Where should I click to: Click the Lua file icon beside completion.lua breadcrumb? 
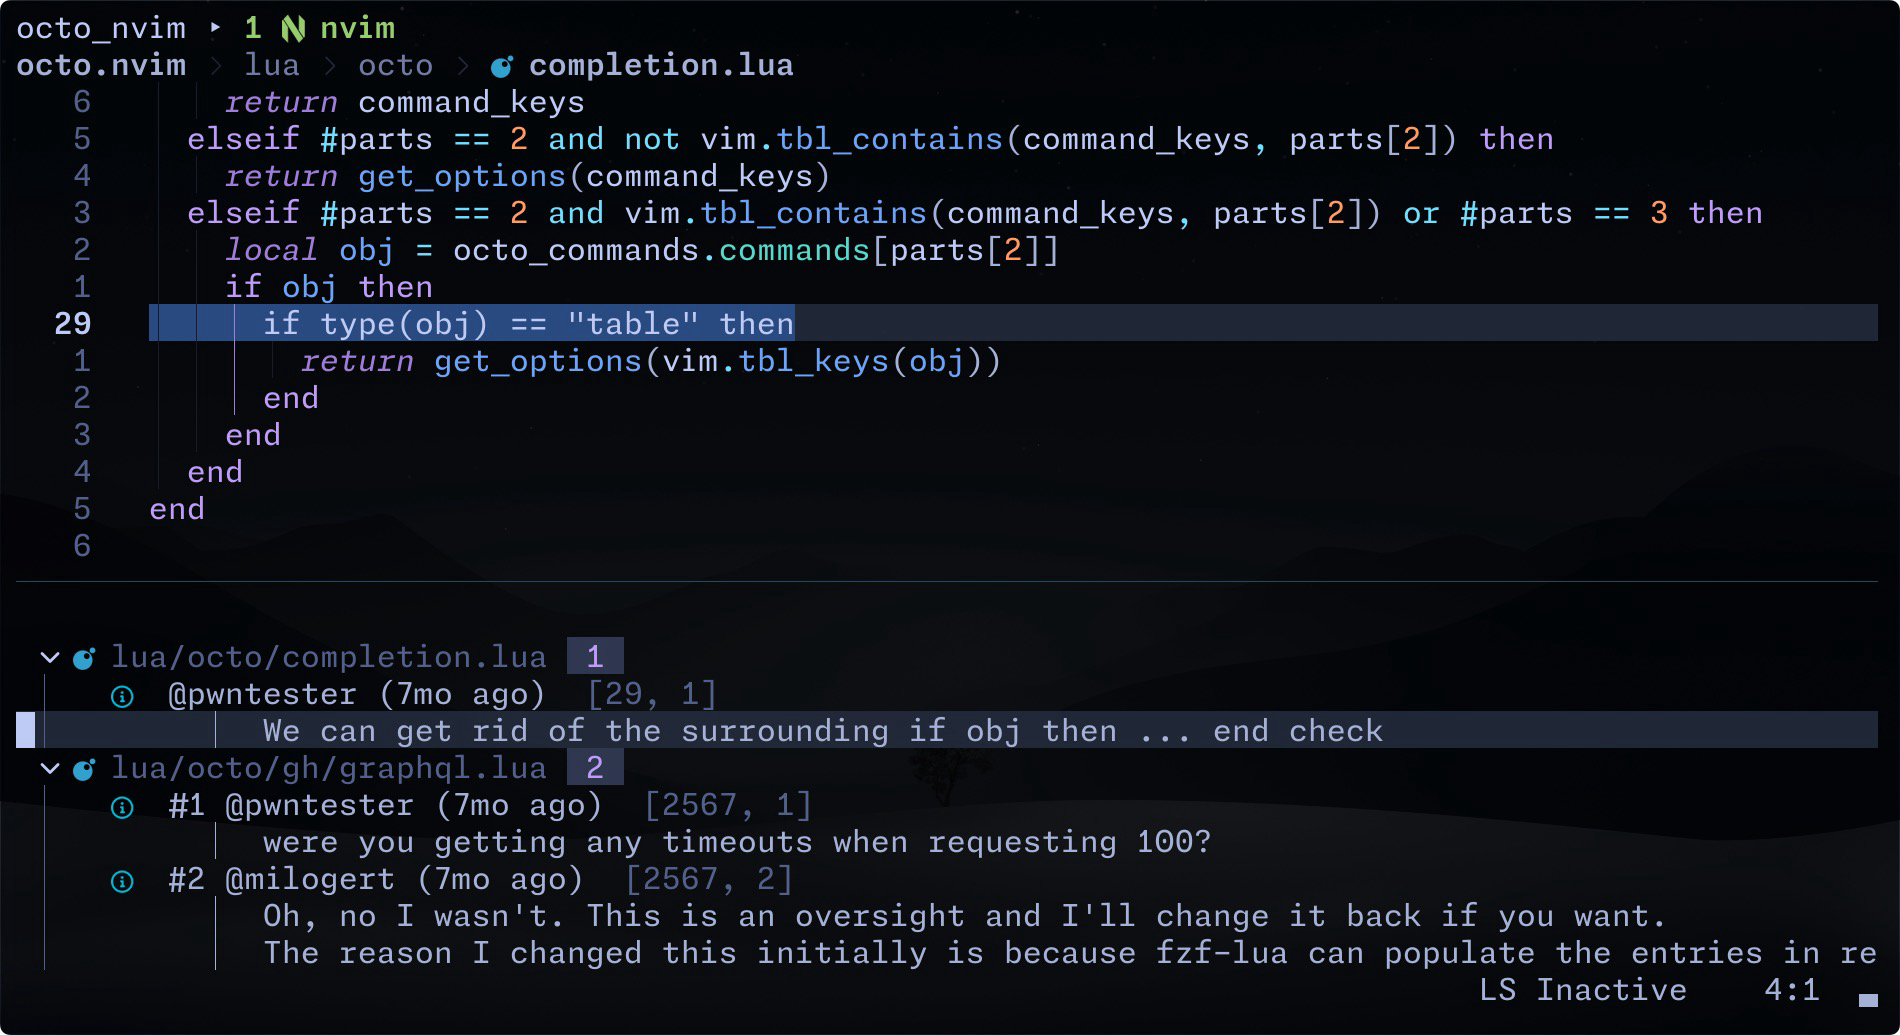click(x=502, y=67)
